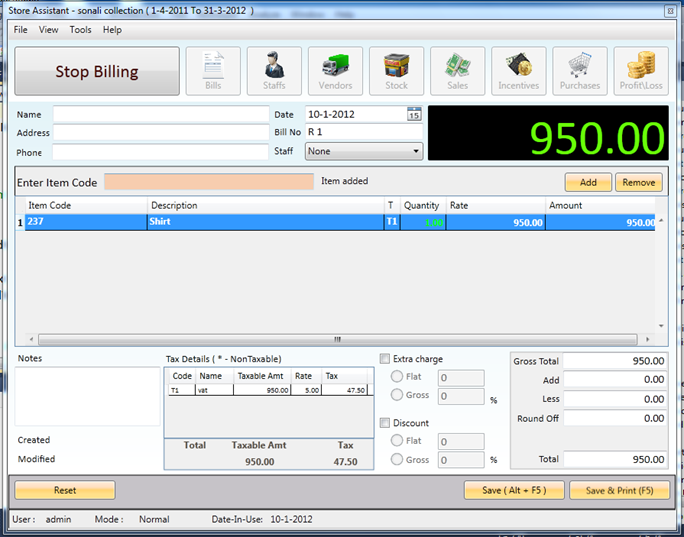Open the Sales cash icon
Screen dimensions: 684x537
tap(457, 71)
